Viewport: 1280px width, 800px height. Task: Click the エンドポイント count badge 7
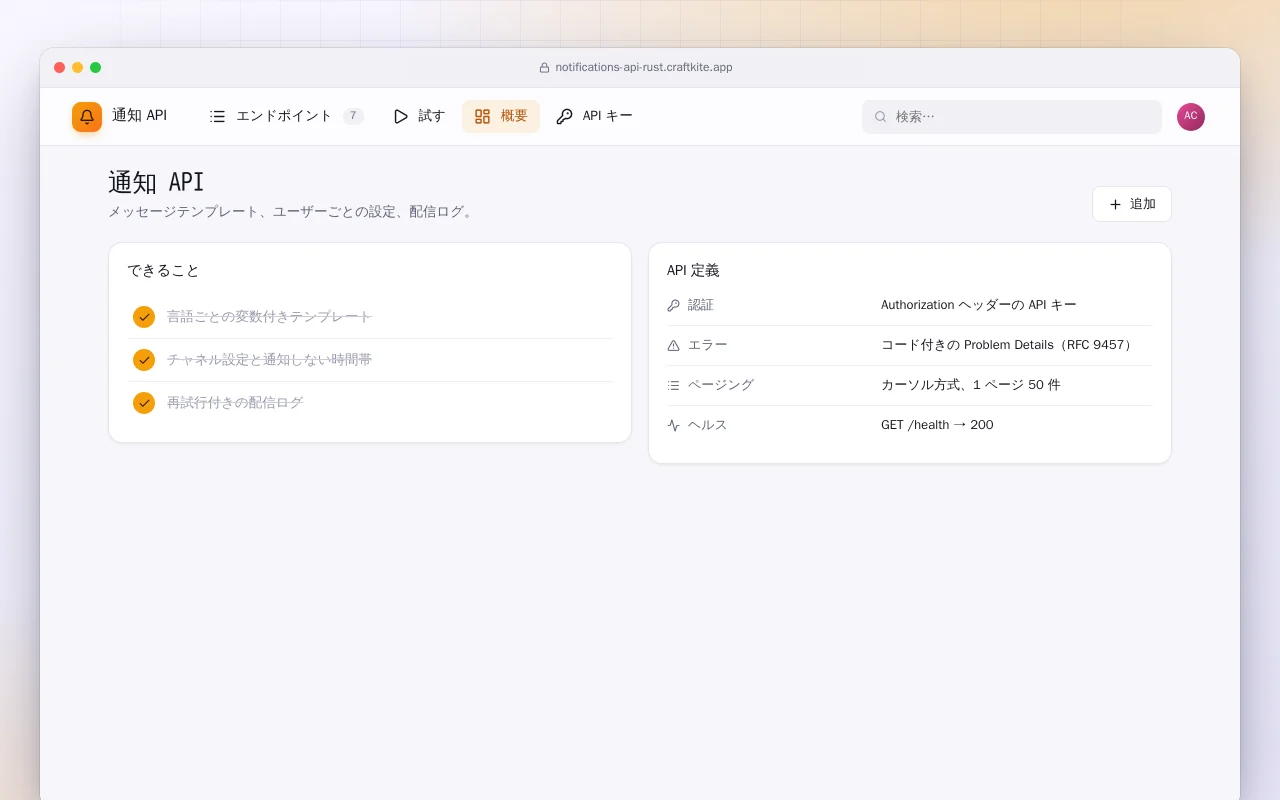pos(353,116)
